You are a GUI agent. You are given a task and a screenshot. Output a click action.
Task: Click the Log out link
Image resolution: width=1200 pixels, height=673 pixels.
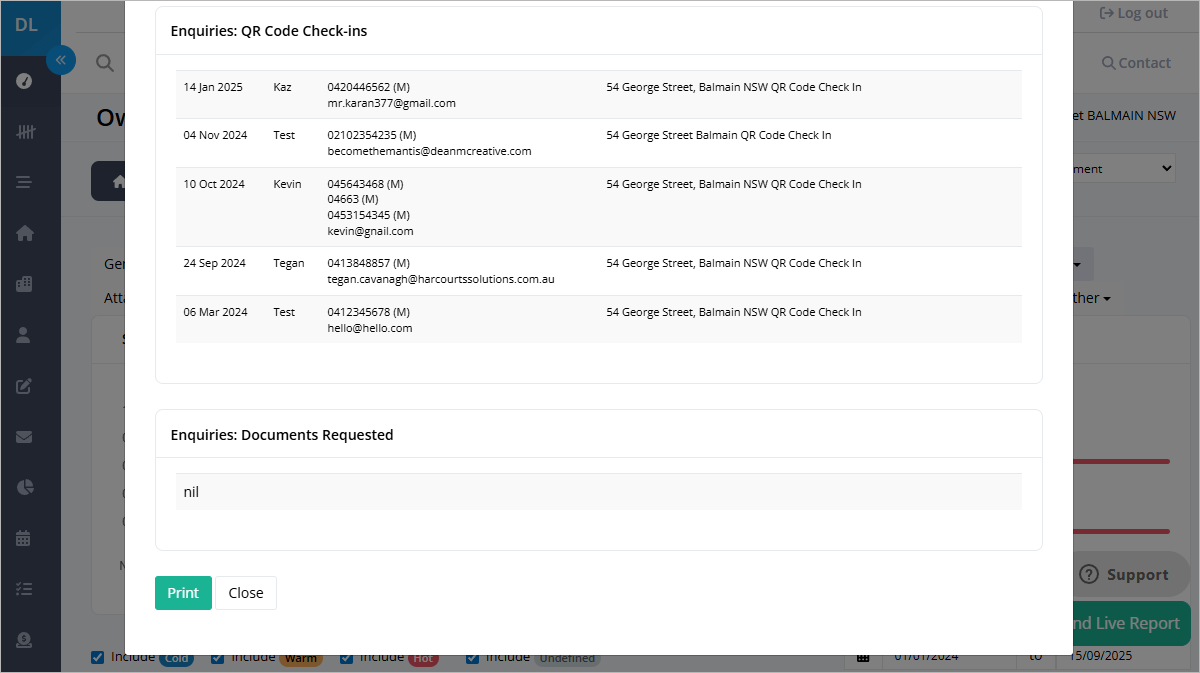[x=1133, y=13]
